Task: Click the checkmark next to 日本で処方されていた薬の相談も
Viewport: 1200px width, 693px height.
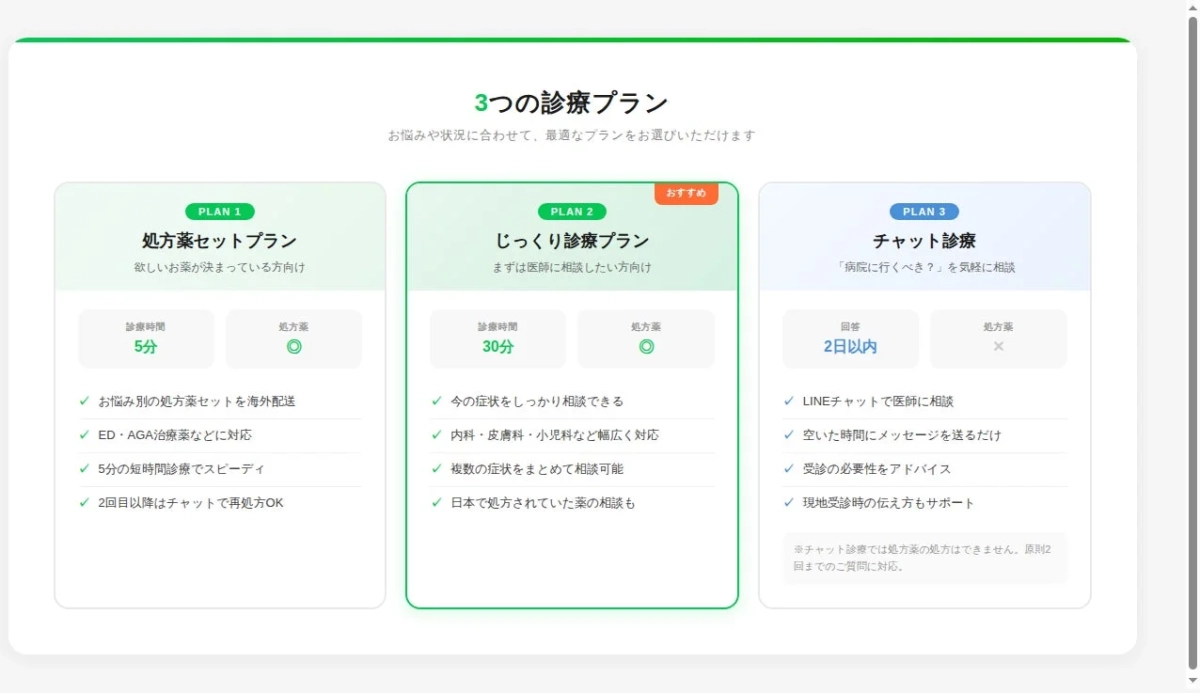Action: tap(437, 503)
